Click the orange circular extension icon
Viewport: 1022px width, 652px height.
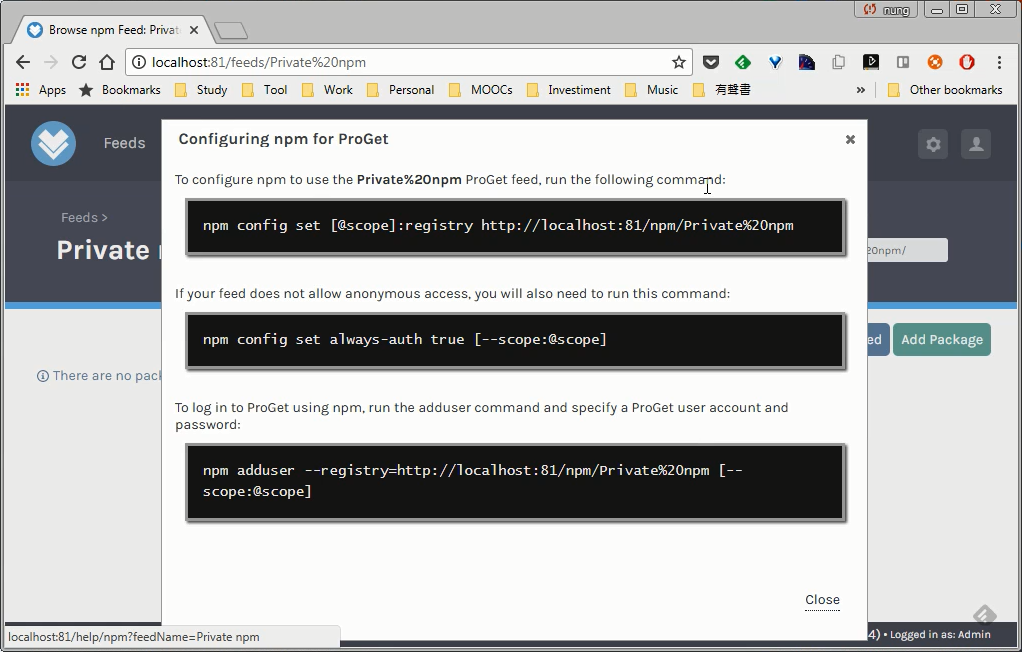(x=935, y=62)
